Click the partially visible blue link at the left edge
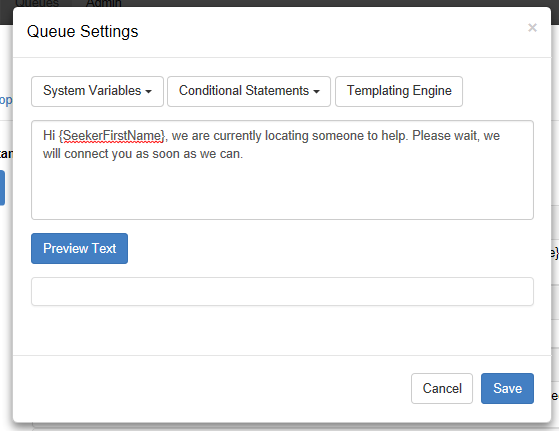 click(6, 101)
